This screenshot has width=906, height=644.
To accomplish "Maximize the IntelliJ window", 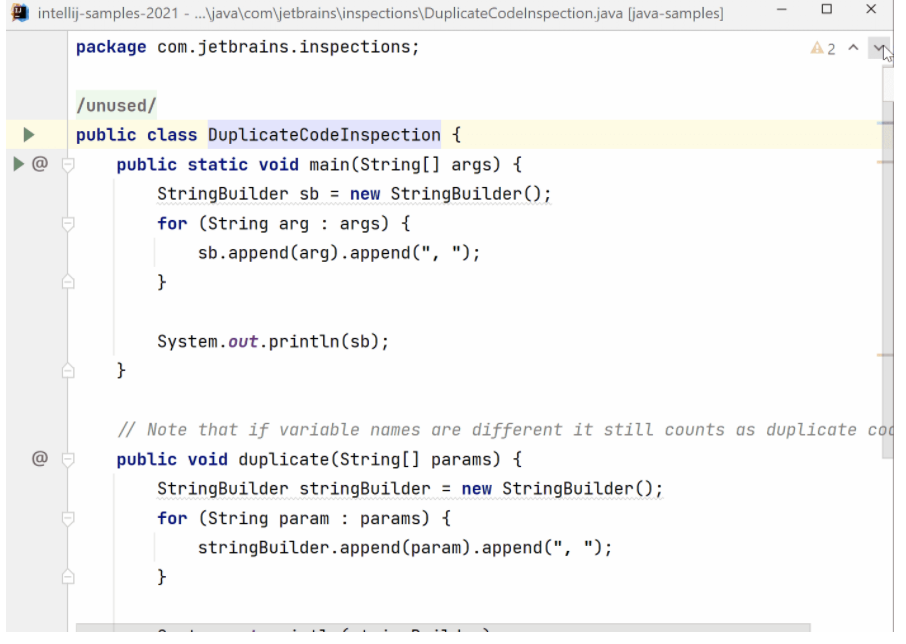I will point(827,12).
